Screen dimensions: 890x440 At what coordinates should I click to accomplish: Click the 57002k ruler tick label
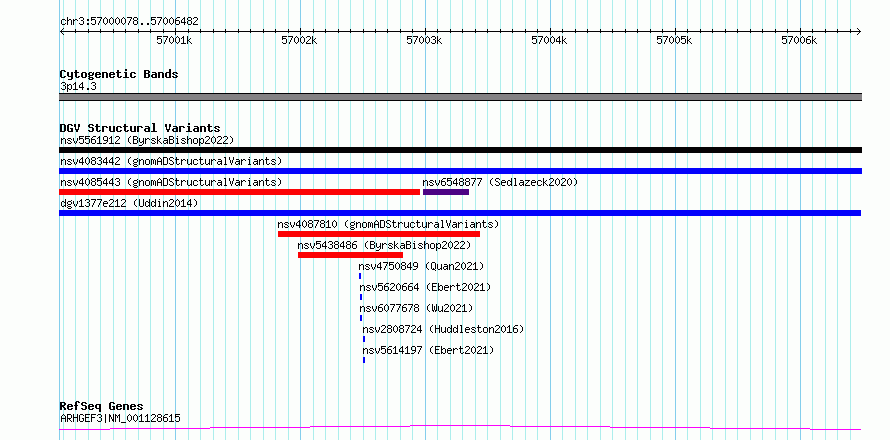click(x=299, y=41)
